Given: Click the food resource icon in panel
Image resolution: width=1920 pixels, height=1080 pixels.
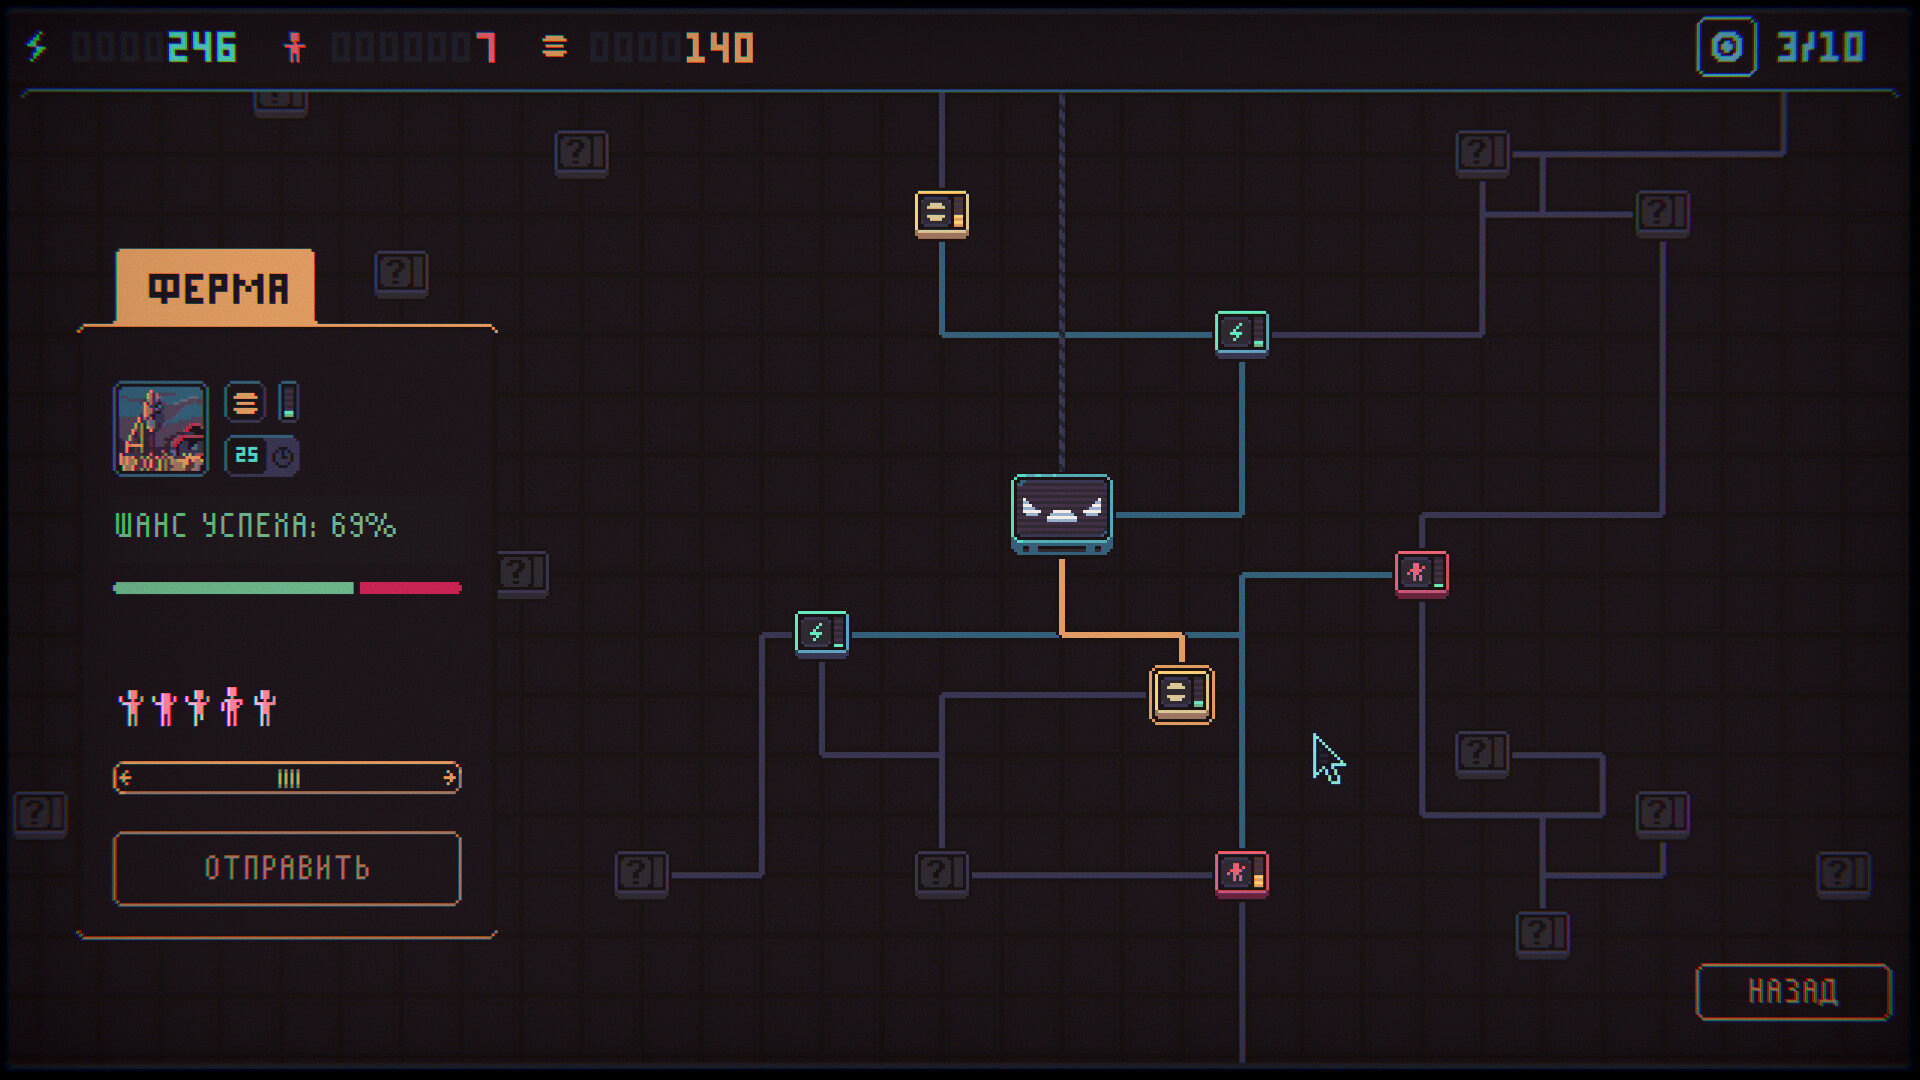Looking at the screenshot, I should (245, 403).
